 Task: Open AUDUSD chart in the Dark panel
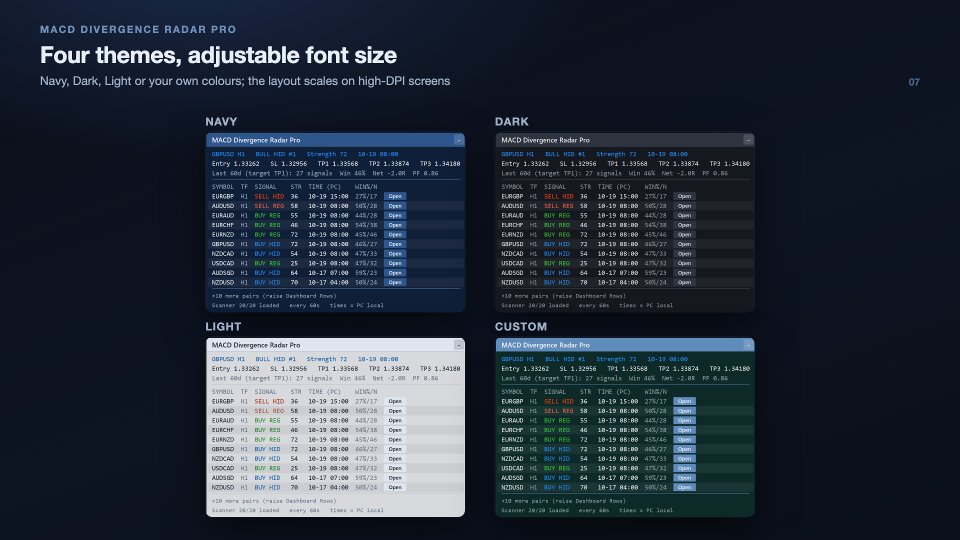(x=684, y=206)
